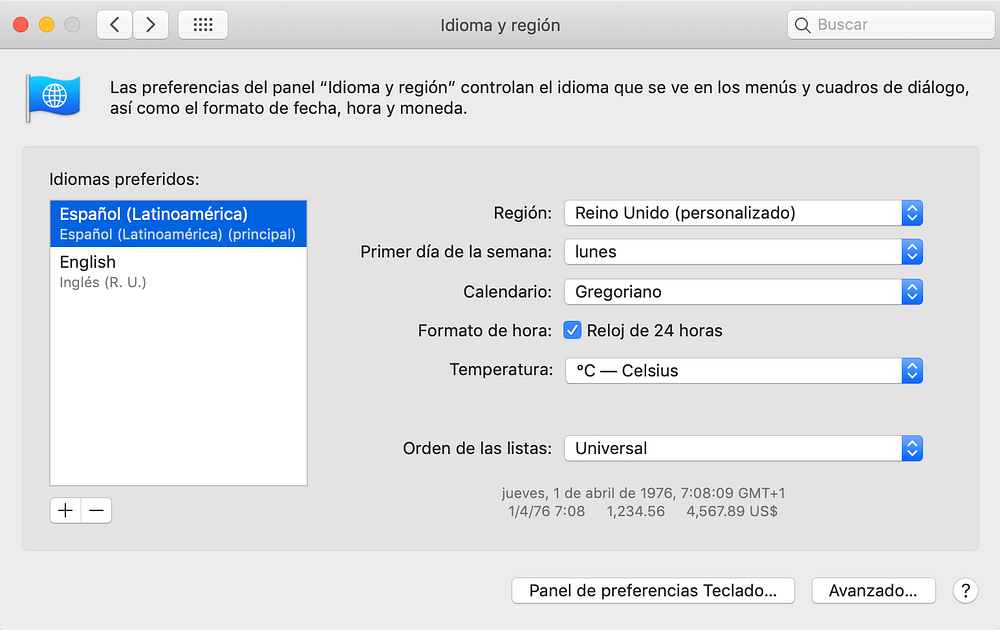The height and width of the screenshot is (630, 1000).
Task: Click the short date sample 1/4/76 7:08
Action: [x=547, y=511]
